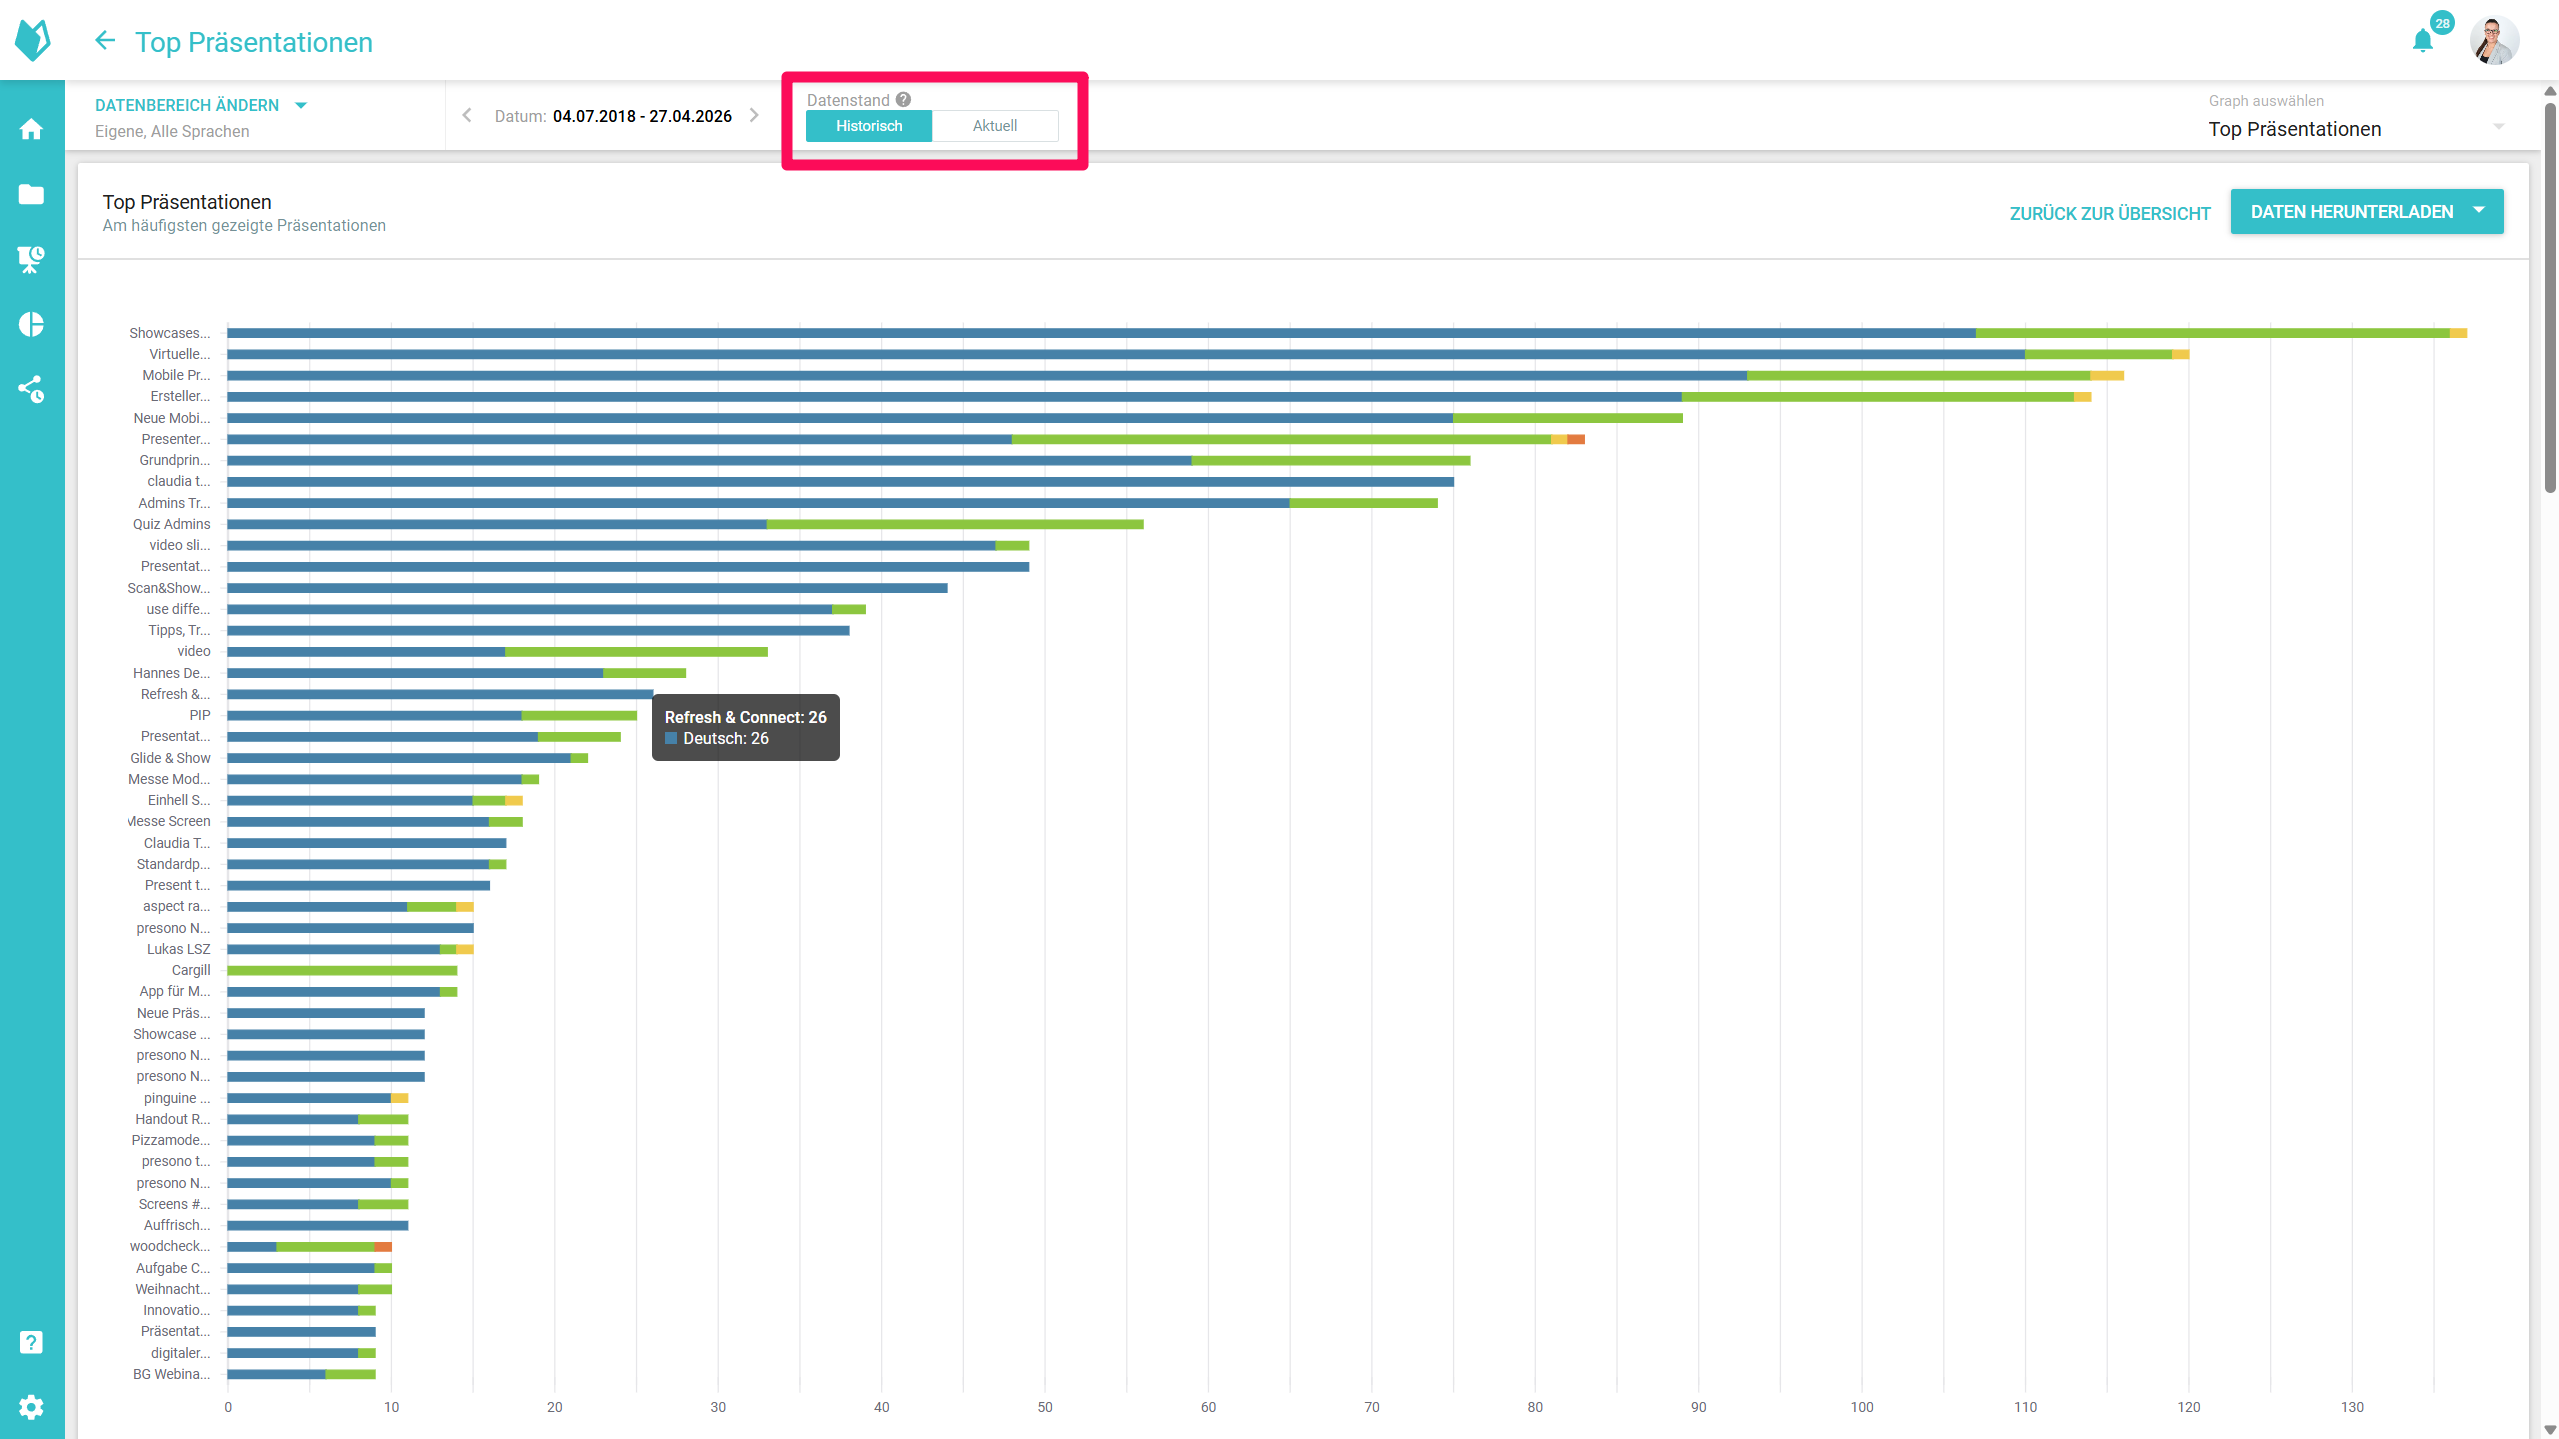The width and height of the screenshot is (2559, 1439).
Task: Expand the Datenbereich ändern dropdown
Action: [x=201, y=105]
